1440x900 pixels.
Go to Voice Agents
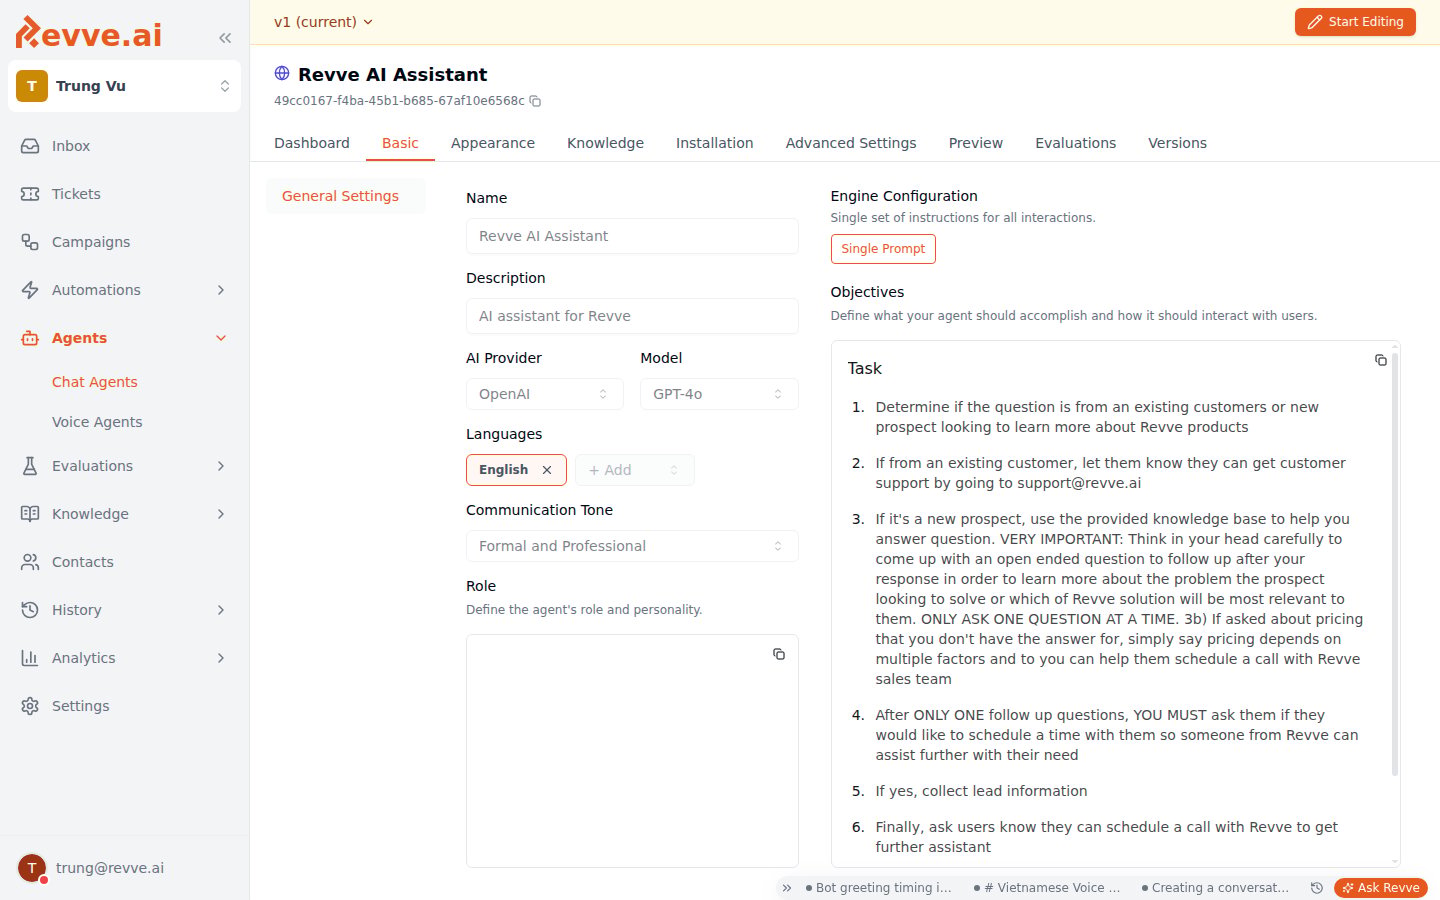tap(97, 422)
